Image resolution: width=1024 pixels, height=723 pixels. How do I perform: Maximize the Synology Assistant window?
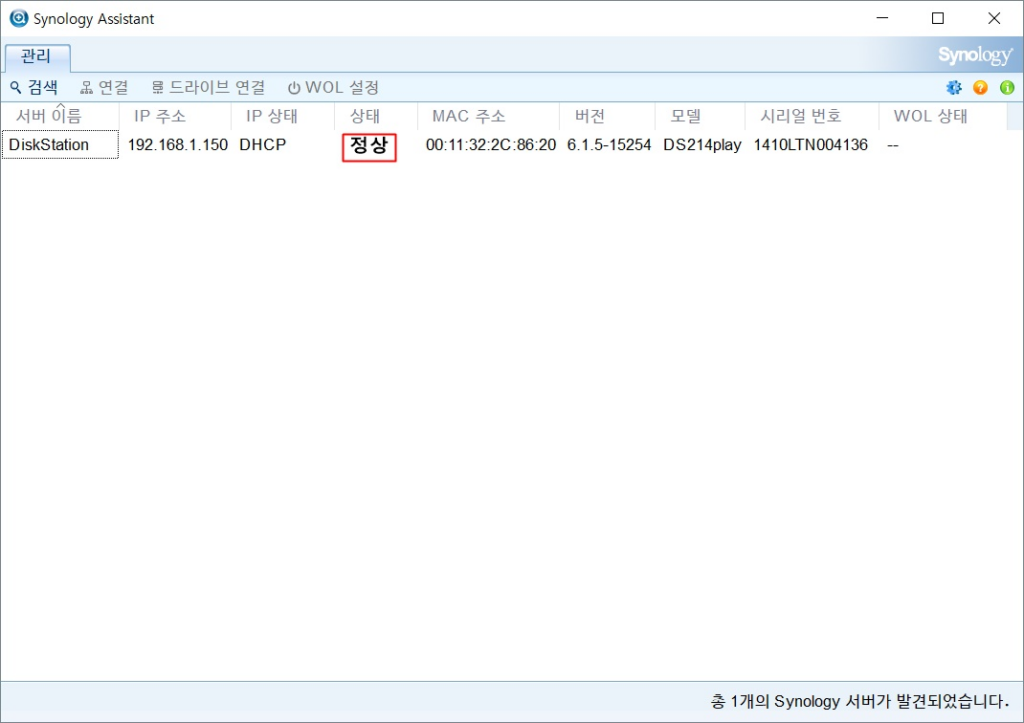tap(938, 18)
